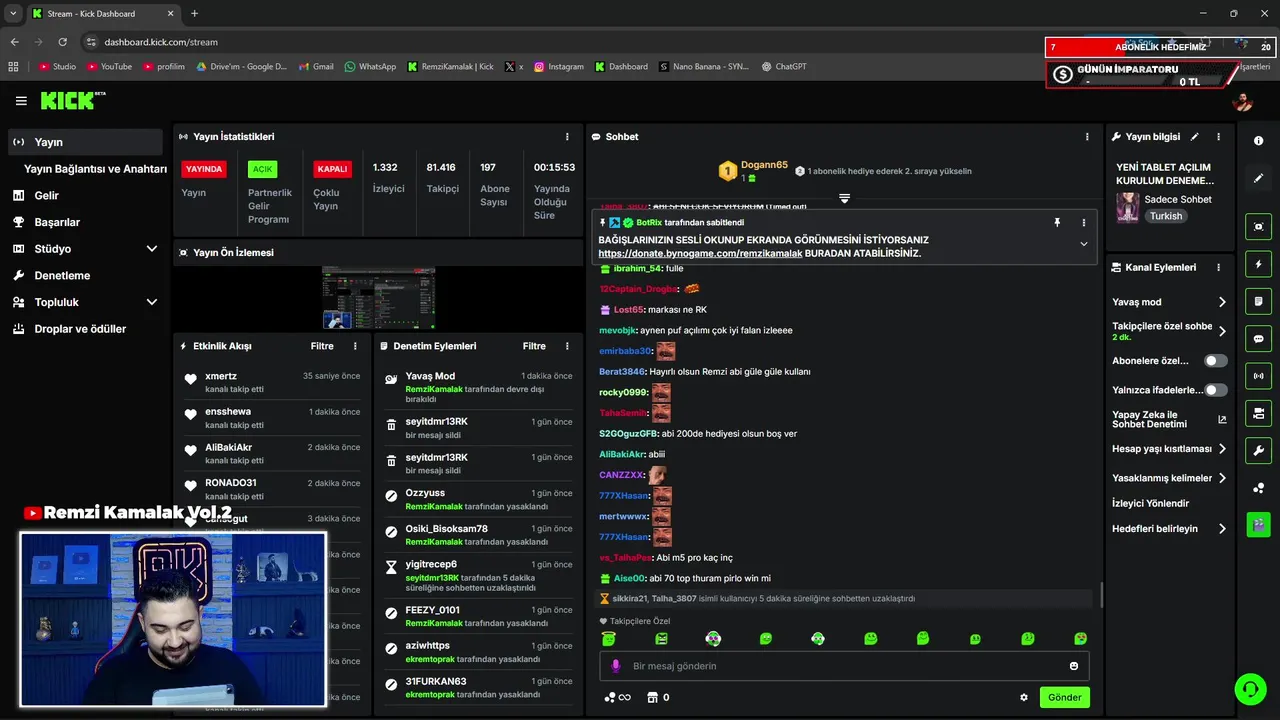The image size is (1280, 720).
Task: Click the pencil edit icon in right toolbar
Action: pyautogui.click(x=1258, y=178)
